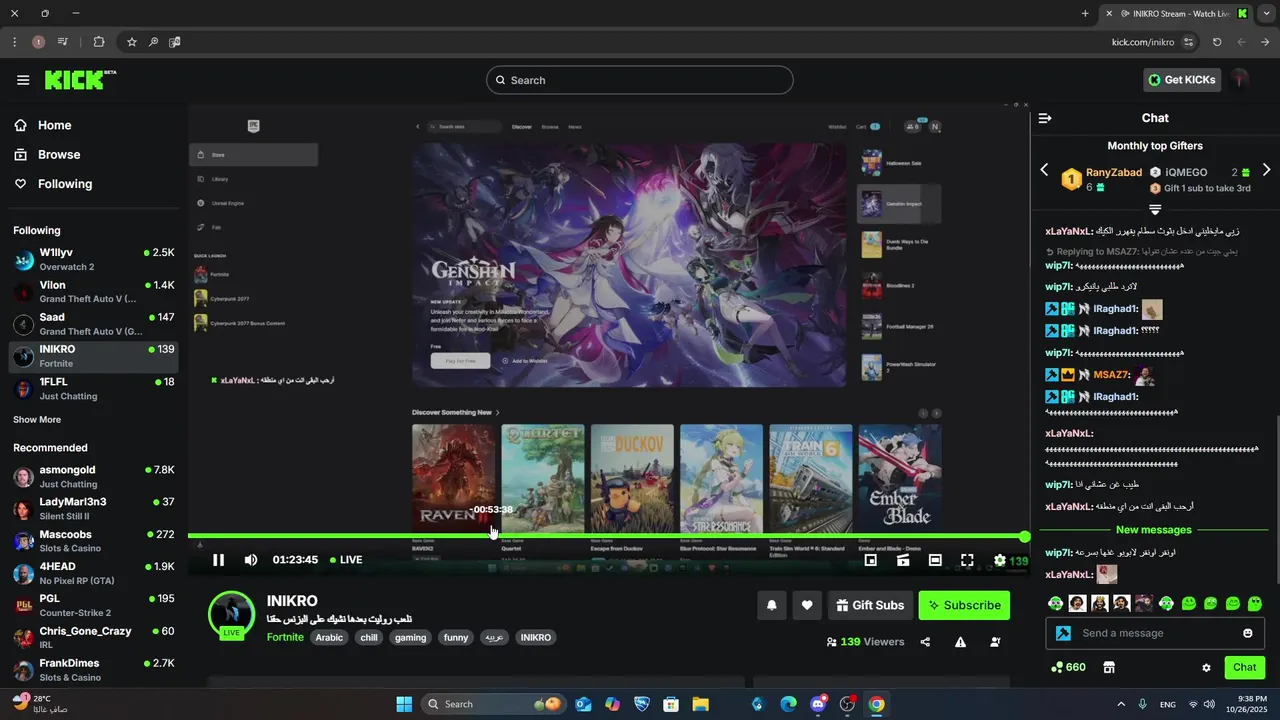1280x720 pixels.
Task: Share the stream
Action: pos(925,642)
